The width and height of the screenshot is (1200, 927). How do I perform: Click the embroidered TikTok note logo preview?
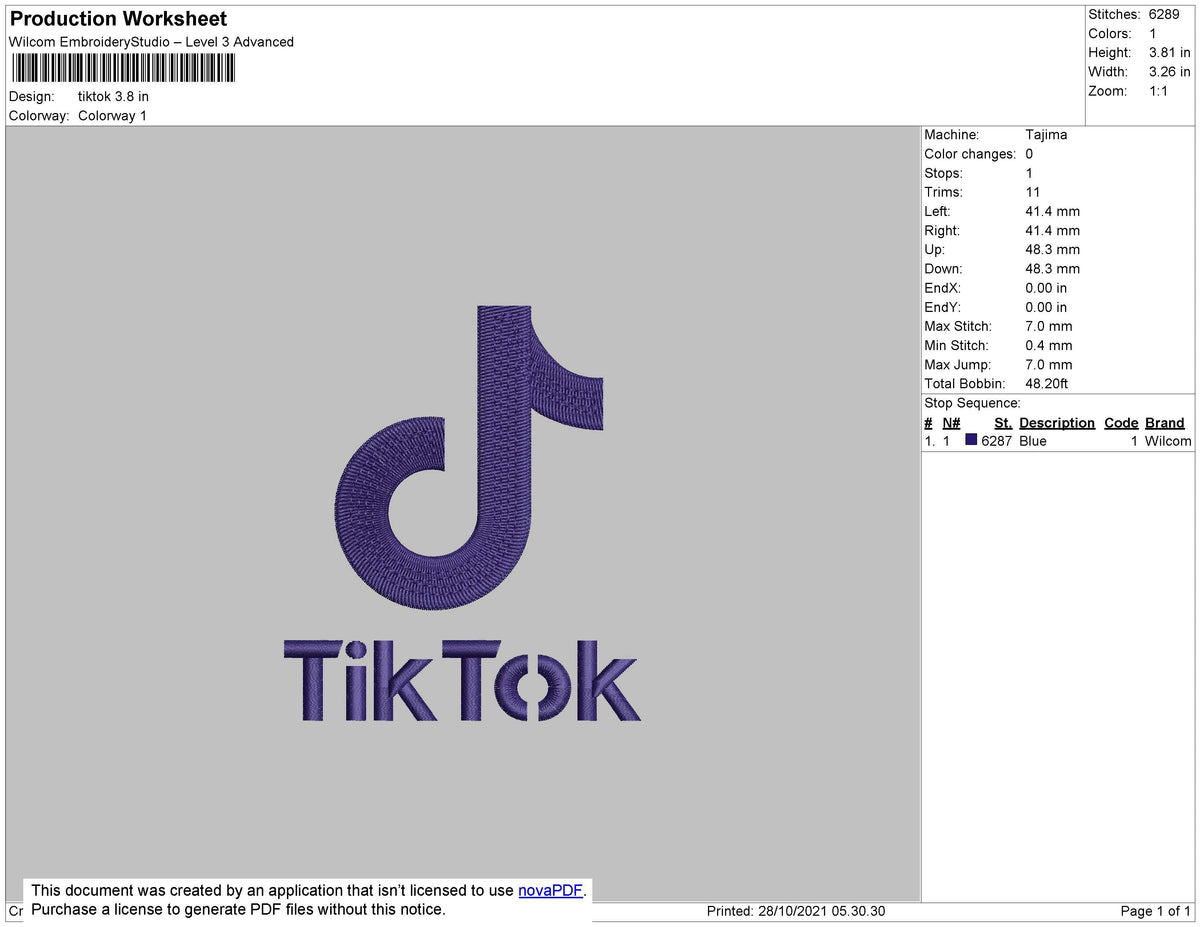pos(469,456)
